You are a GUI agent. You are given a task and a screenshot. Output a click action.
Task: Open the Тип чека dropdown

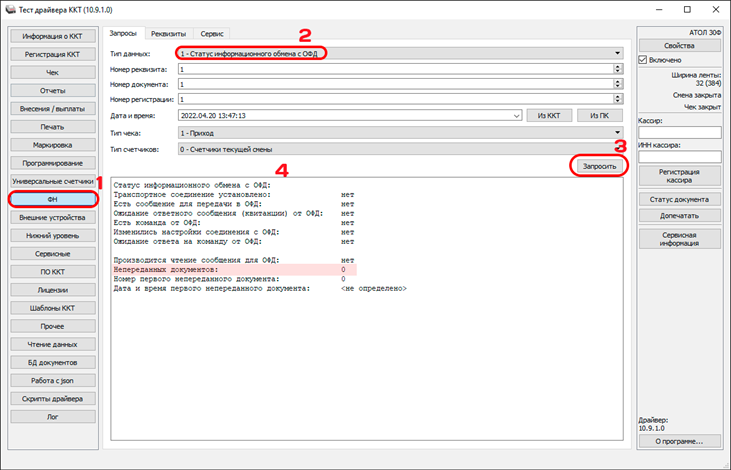tap(619, 132)
